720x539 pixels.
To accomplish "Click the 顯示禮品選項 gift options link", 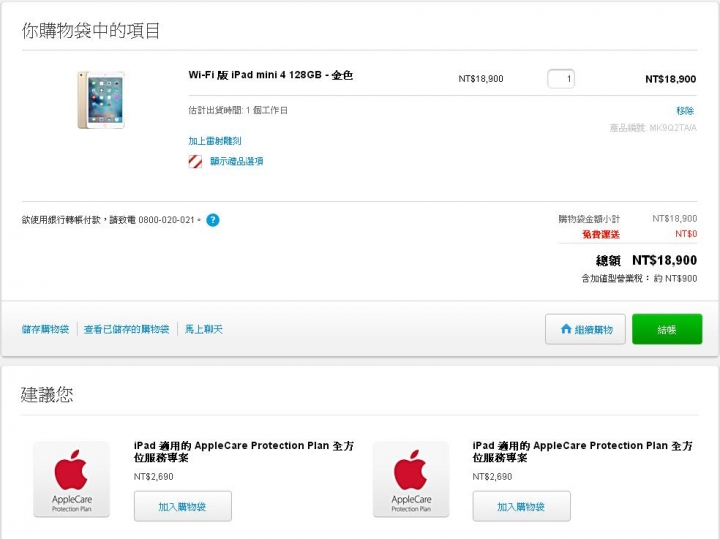I will (x=236, y=161).
